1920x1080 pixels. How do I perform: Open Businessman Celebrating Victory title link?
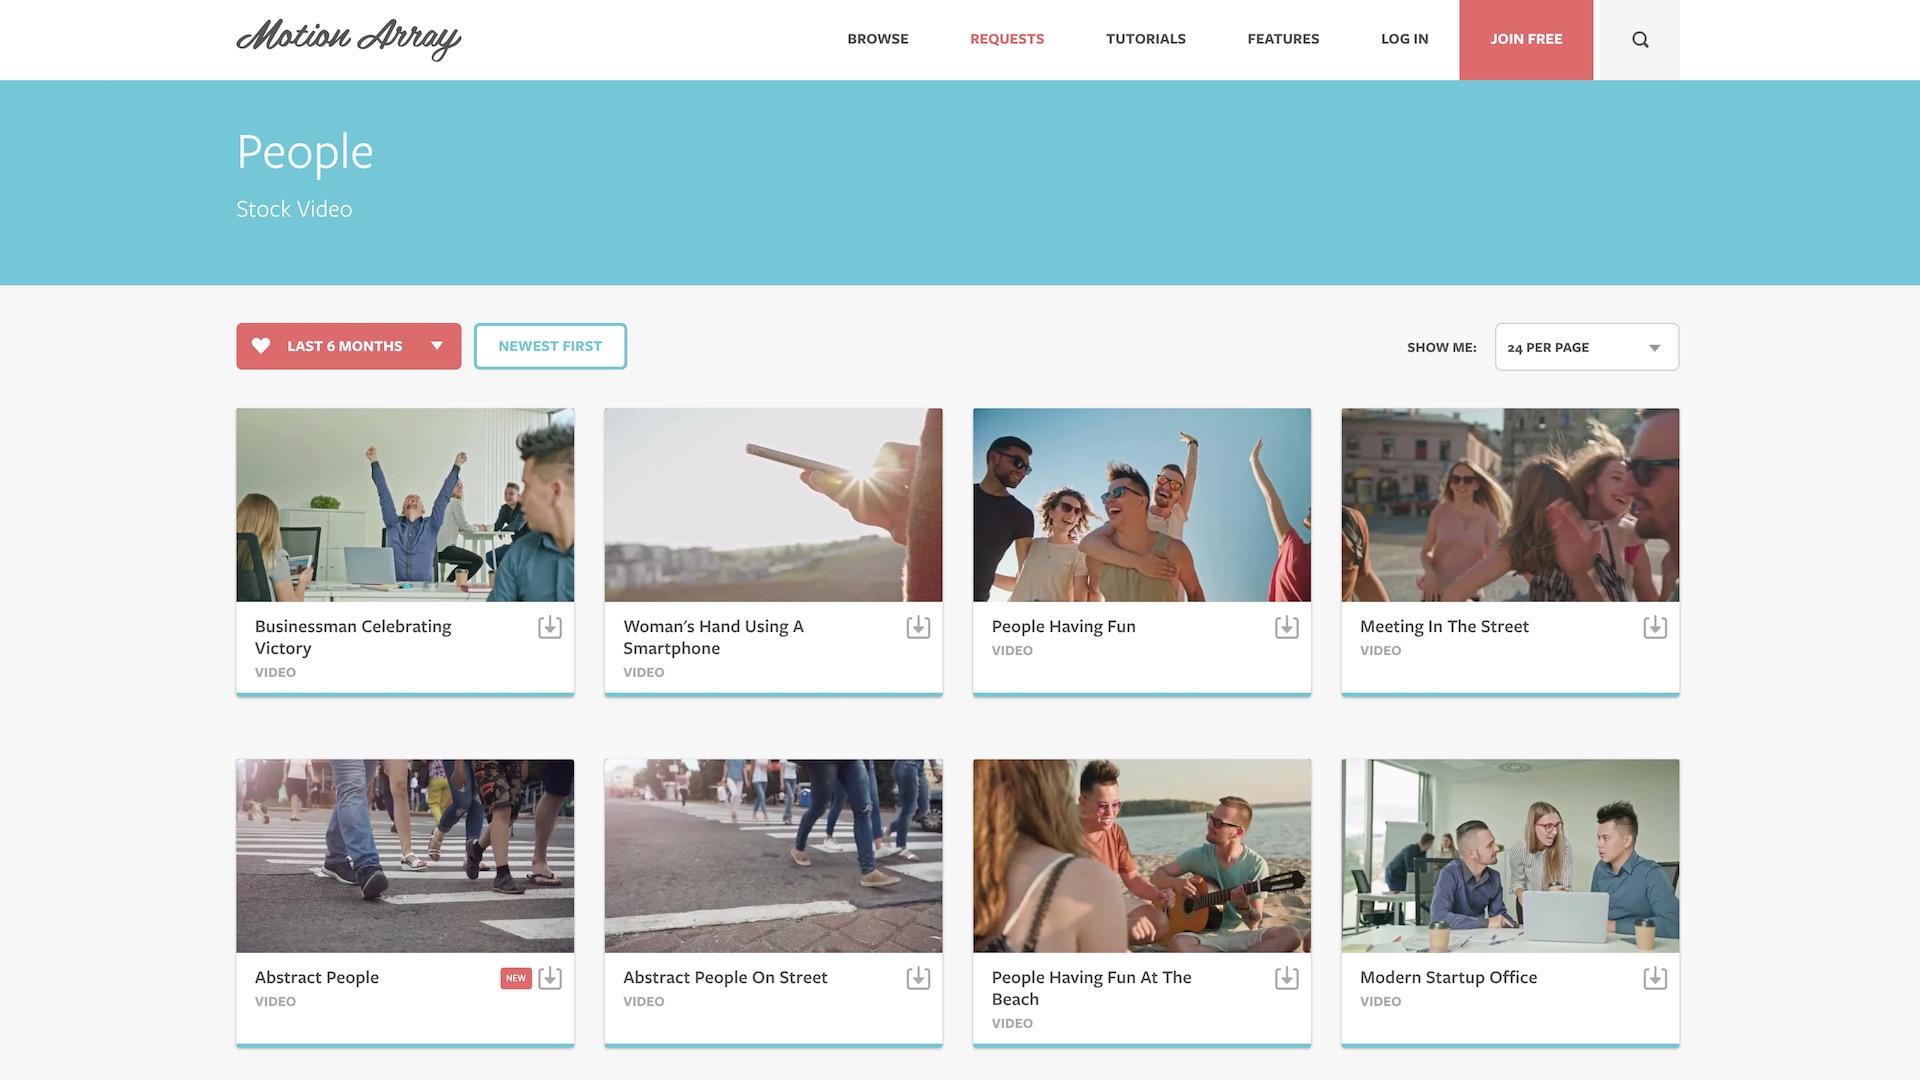(353, 637)
